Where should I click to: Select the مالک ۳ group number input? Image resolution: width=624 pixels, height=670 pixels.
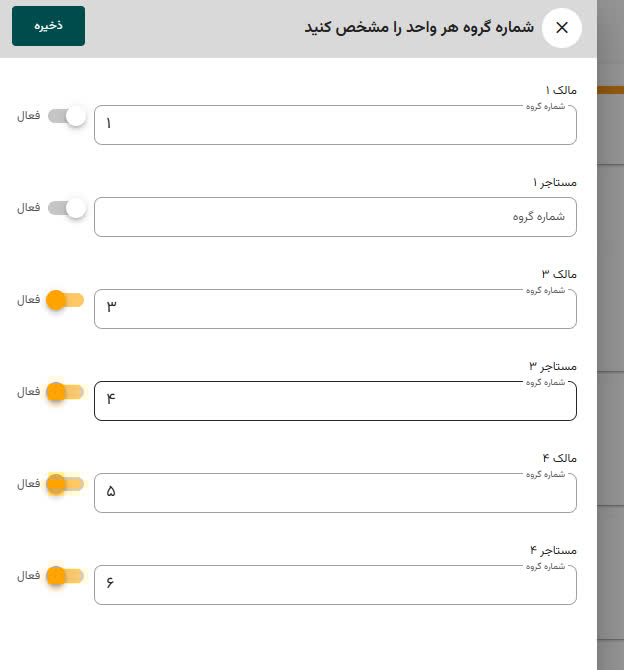[335, 309]
